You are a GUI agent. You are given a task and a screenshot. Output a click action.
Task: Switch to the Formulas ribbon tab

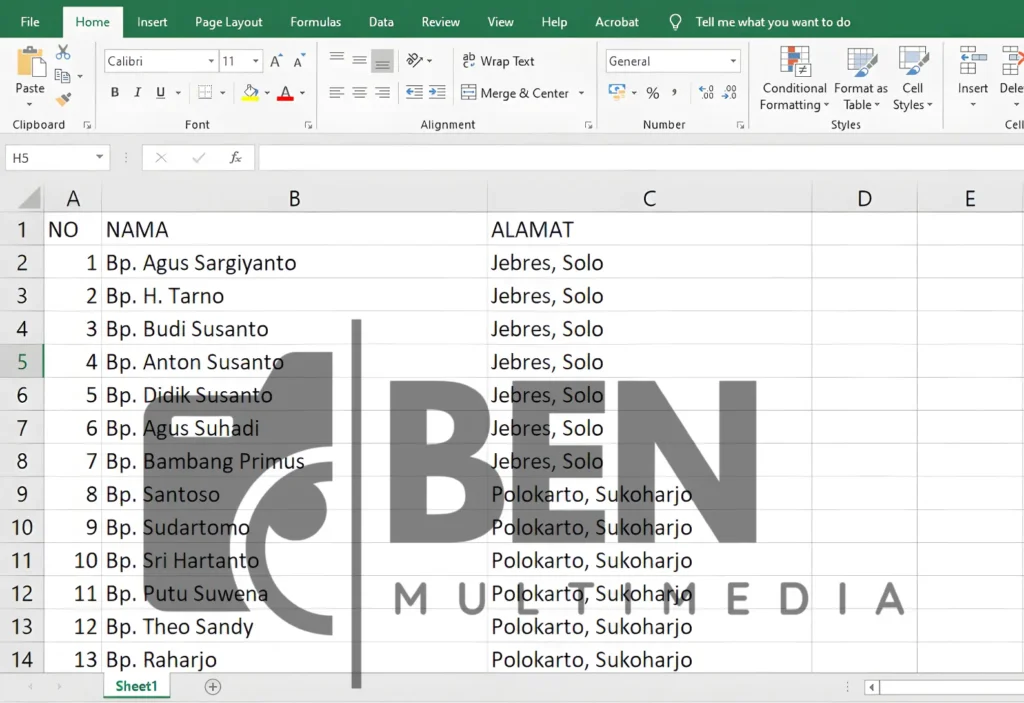(x=315, y=21)
